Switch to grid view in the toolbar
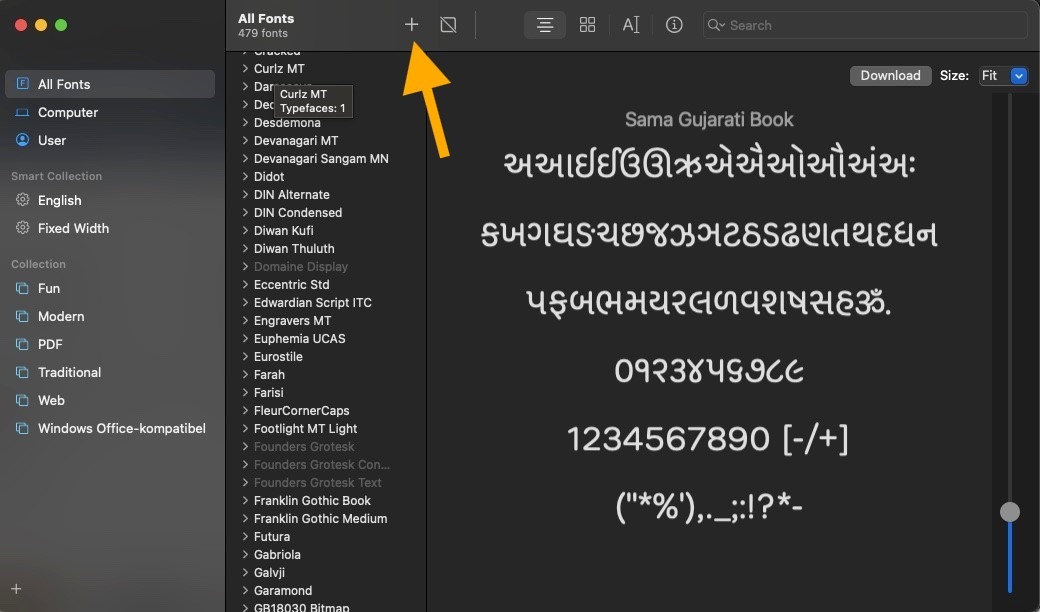This screenshot has height=612, width=1040. click(587, 24)
